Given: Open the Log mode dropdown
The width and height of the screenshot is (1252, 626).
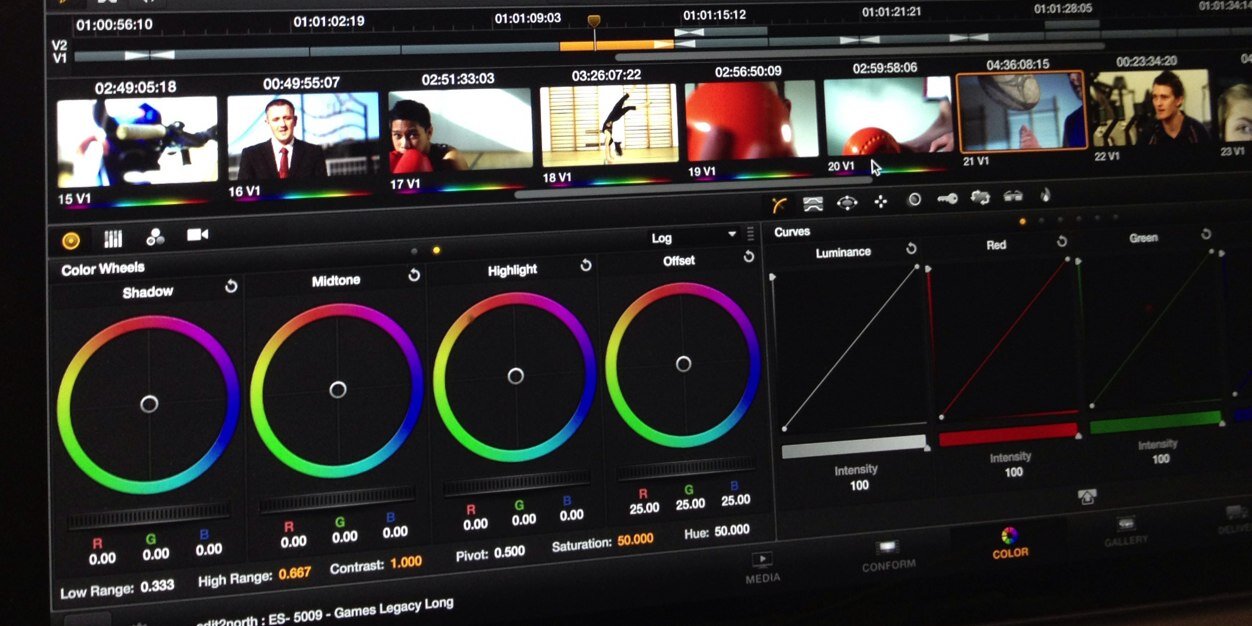Looking at the screenshot, I should click(x=693, y=236).
